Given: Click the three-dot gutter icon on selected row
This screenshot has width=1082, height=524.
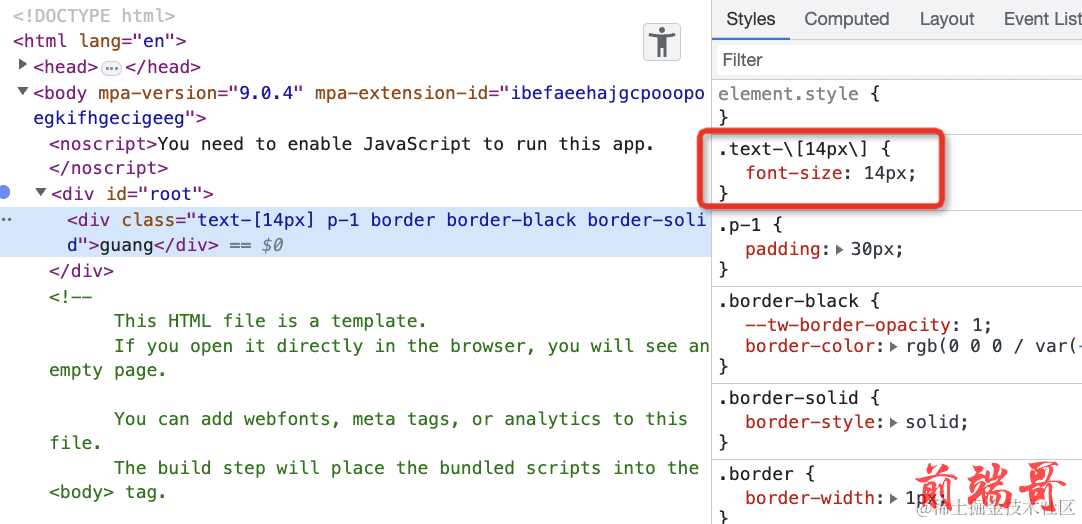Looking at the screenshot, I should point(6,219).
